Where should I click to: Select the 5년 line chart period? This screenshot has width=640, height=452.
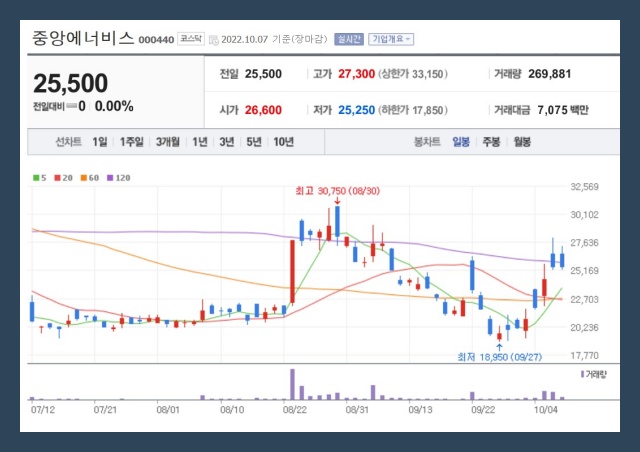click(x=254, y=142)
